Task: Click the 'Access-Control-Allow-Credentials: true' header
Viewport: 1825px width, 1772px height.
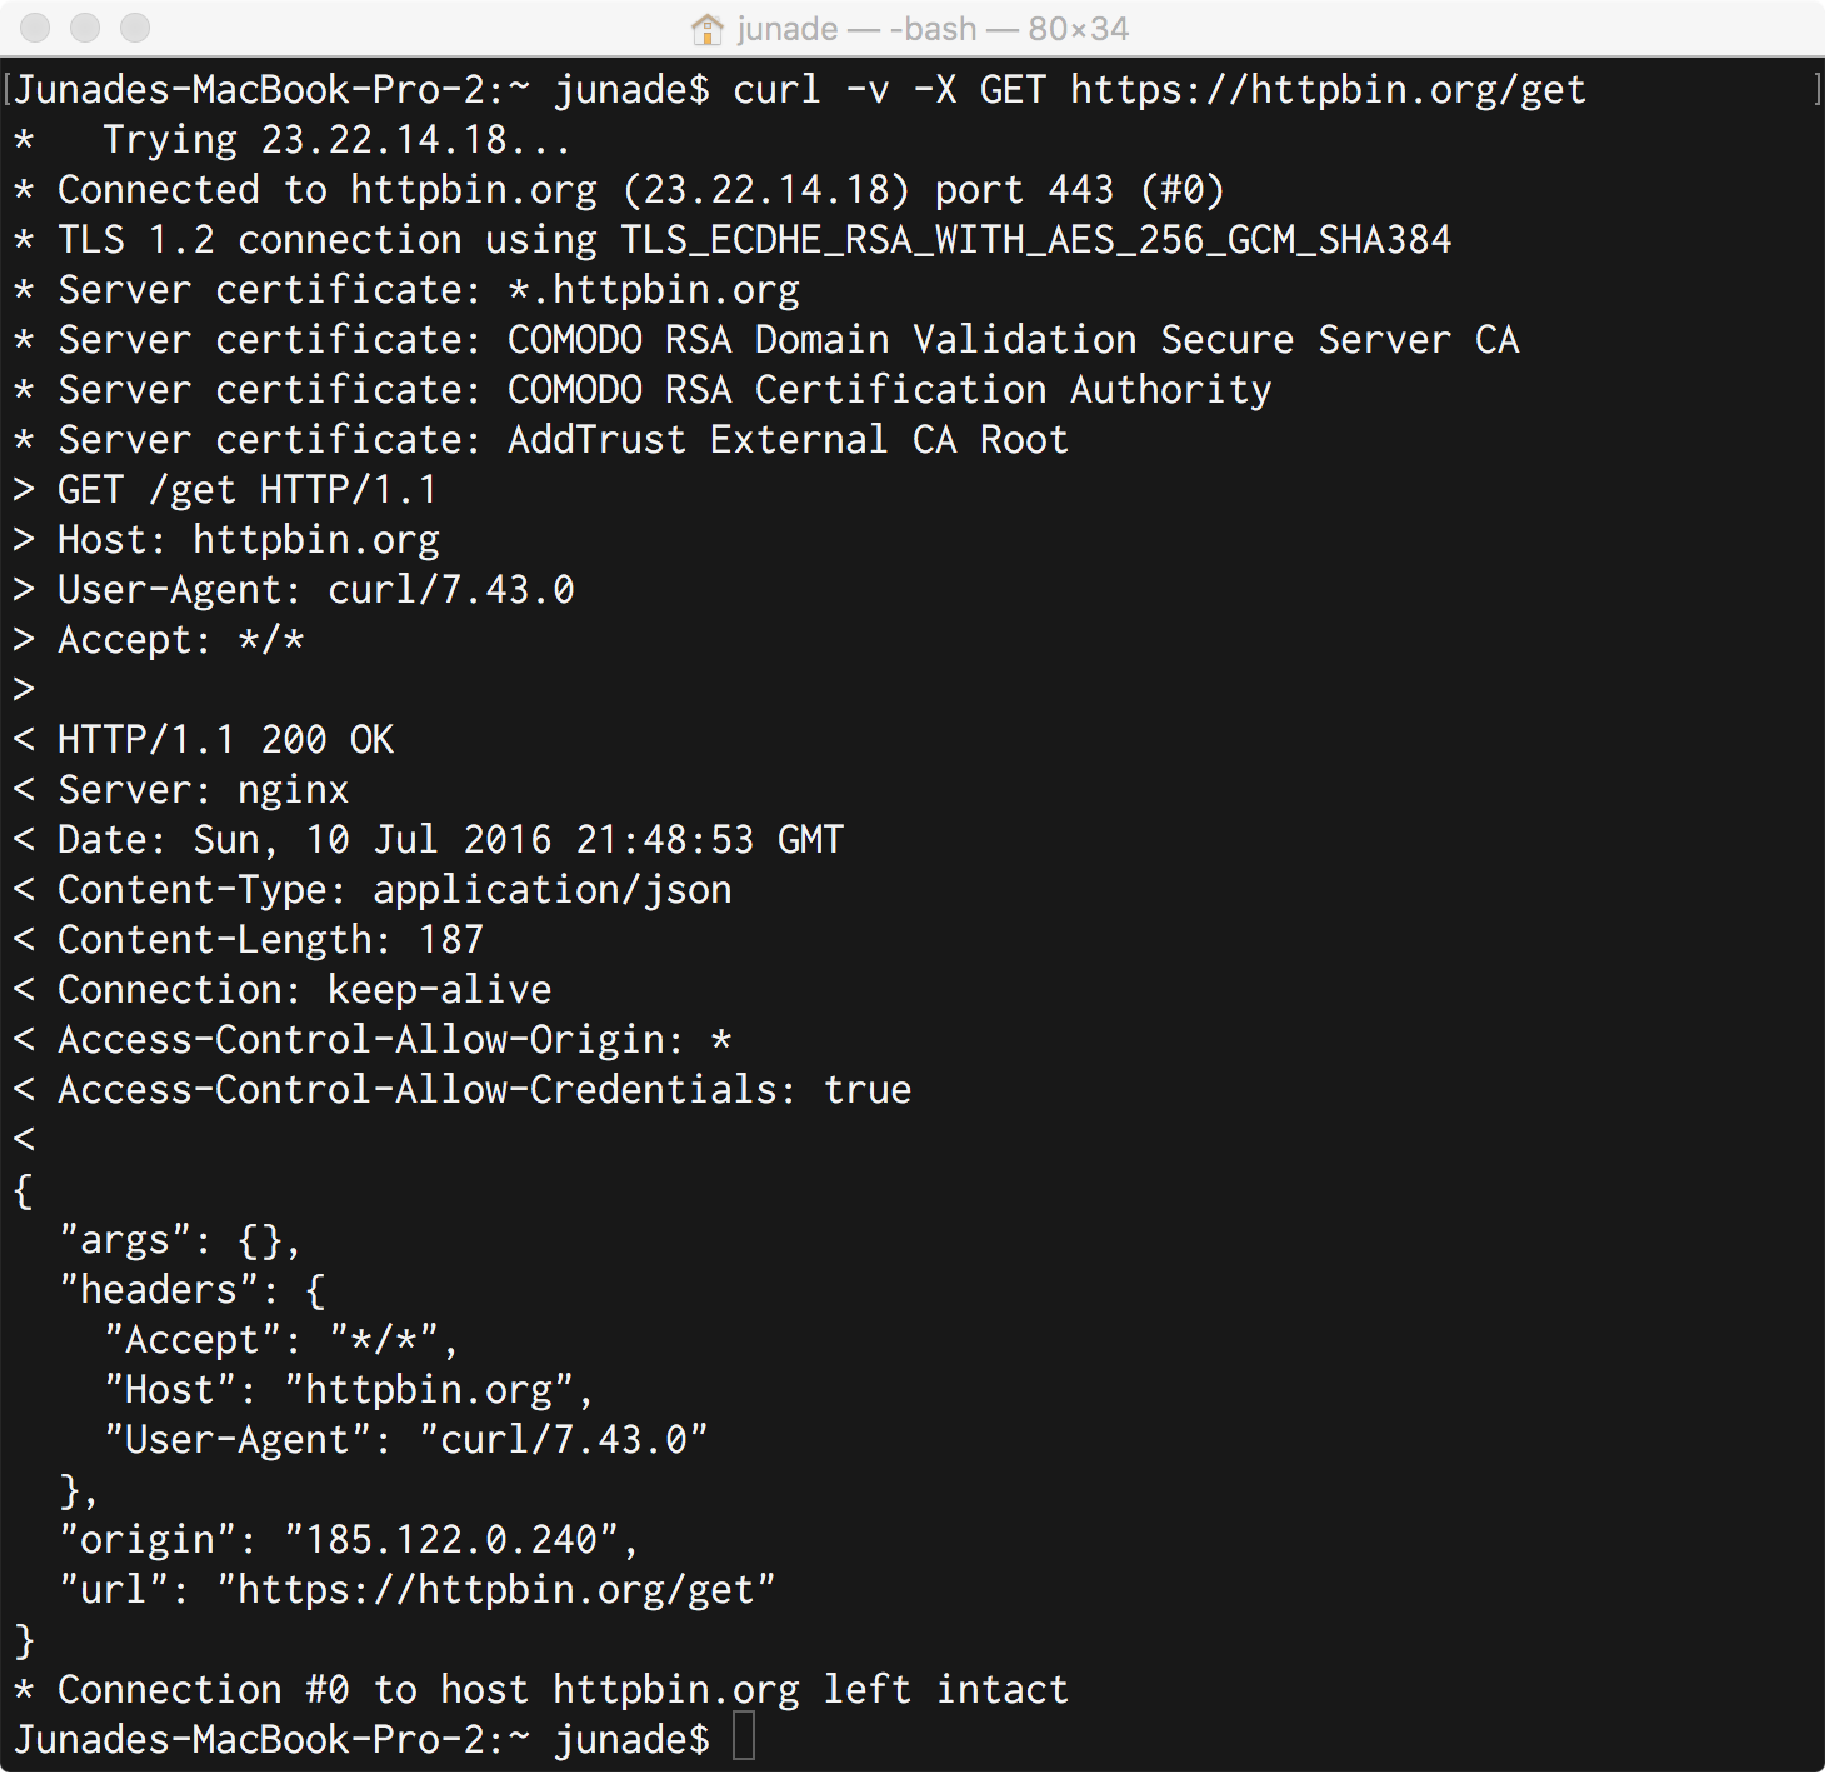Action: pos(485,1089)
